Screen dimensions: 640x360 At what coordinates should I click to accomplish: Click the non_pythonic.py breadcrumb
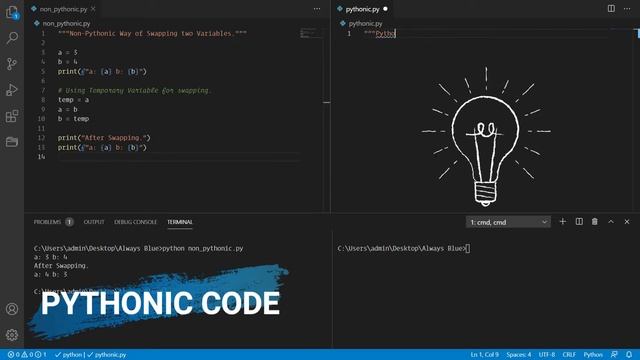click(62, 24)
